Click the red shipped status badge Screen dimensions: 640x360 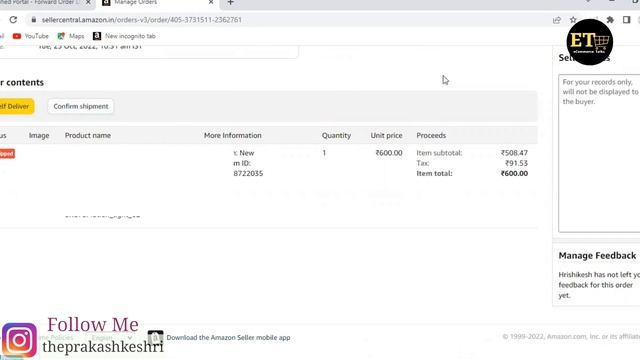[x=7, y=153]
